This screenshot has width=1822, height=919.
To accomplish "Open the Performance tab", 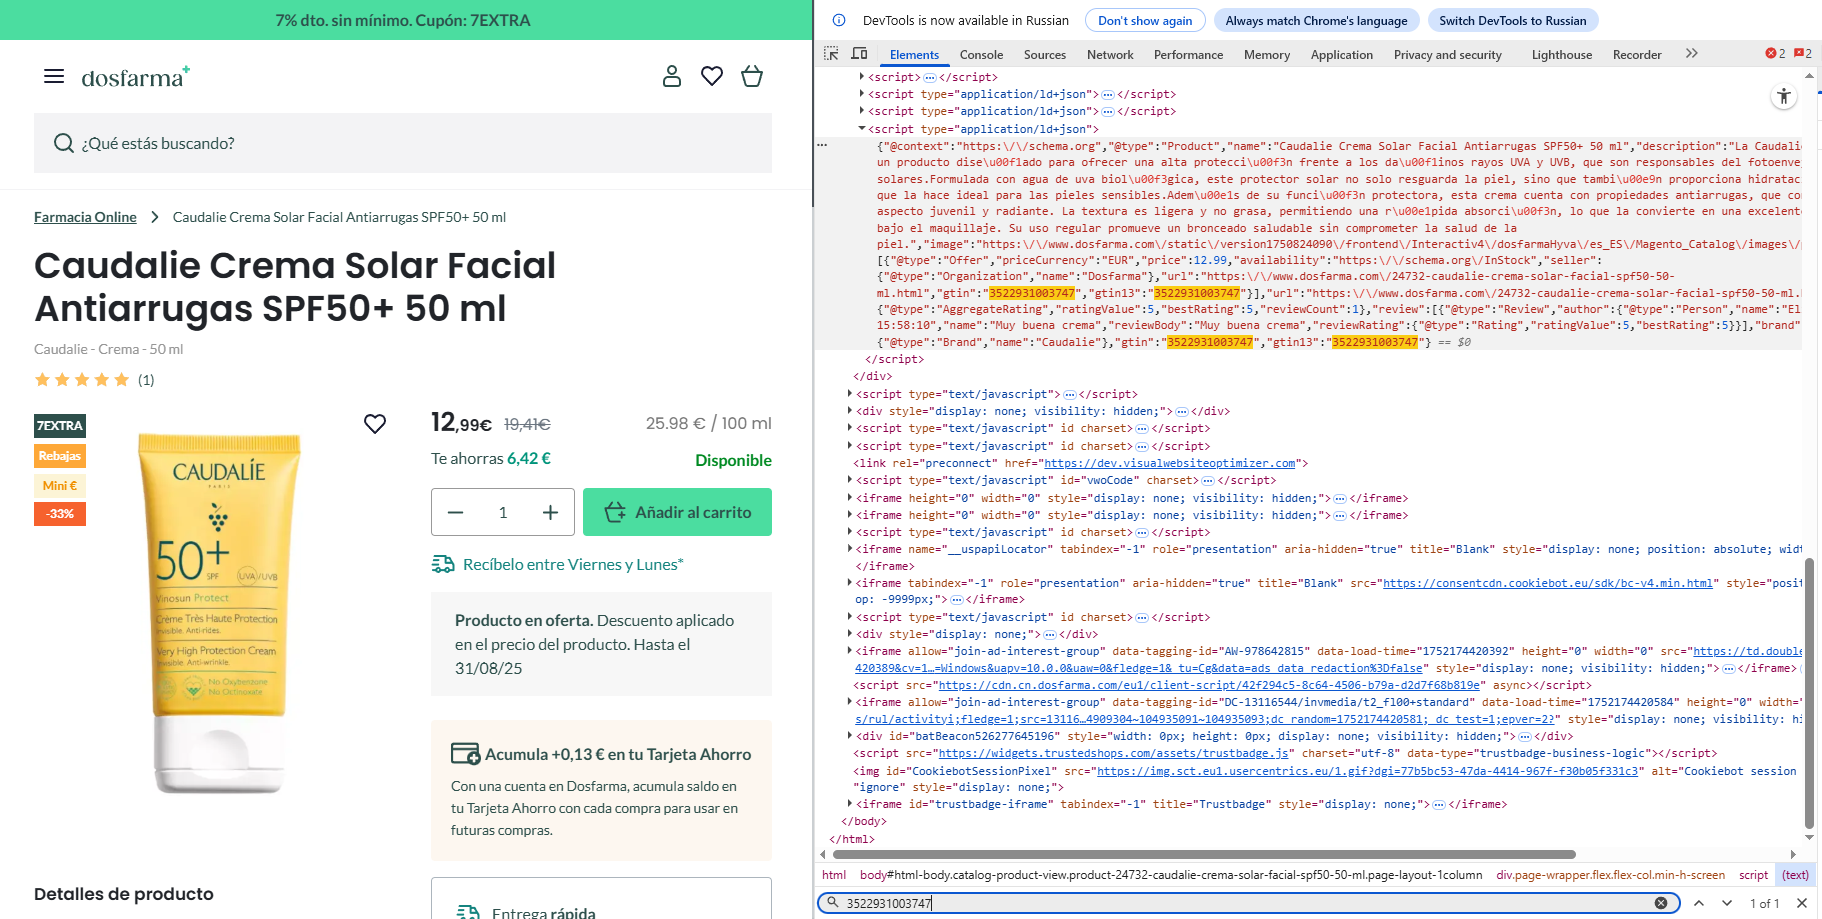I will pos(1188,55).
